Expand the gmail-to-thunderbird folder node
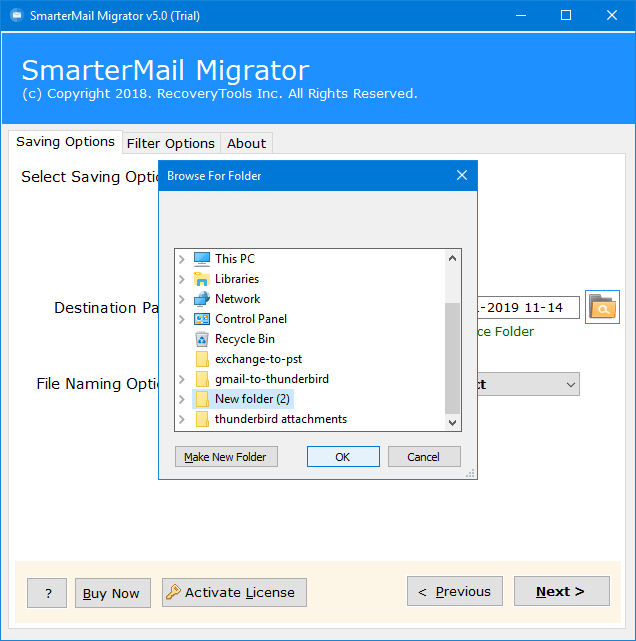Screen dimensions: 636x641 [x=182, y=379]
